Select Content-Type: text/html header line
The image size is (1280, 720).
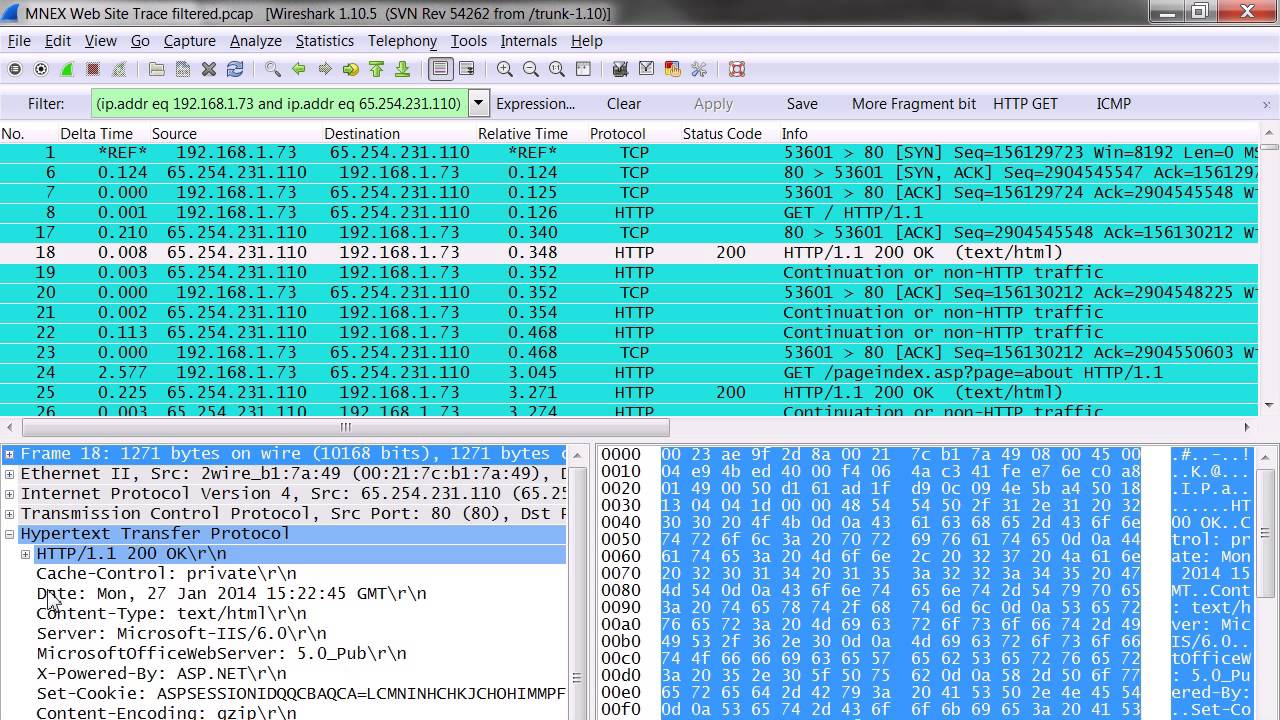click(x=171, y=614)
